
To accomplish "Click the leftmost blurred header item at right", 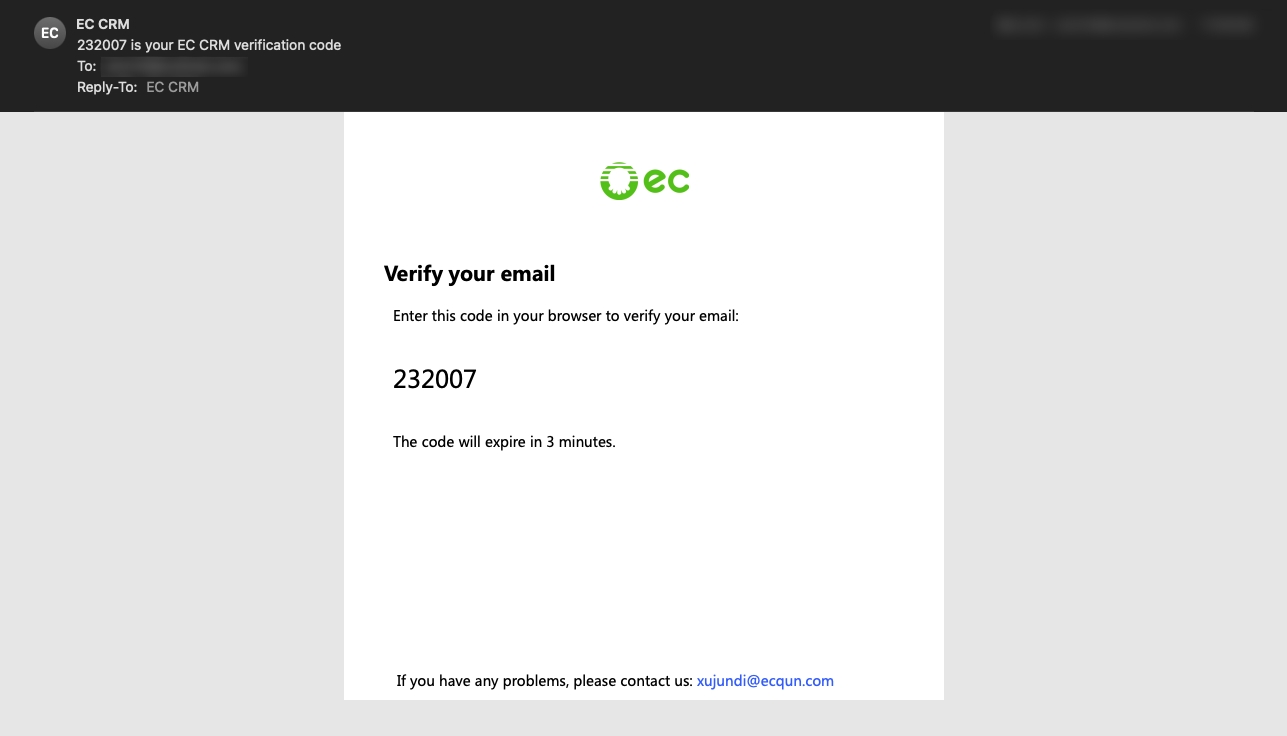I will 1020,25.
